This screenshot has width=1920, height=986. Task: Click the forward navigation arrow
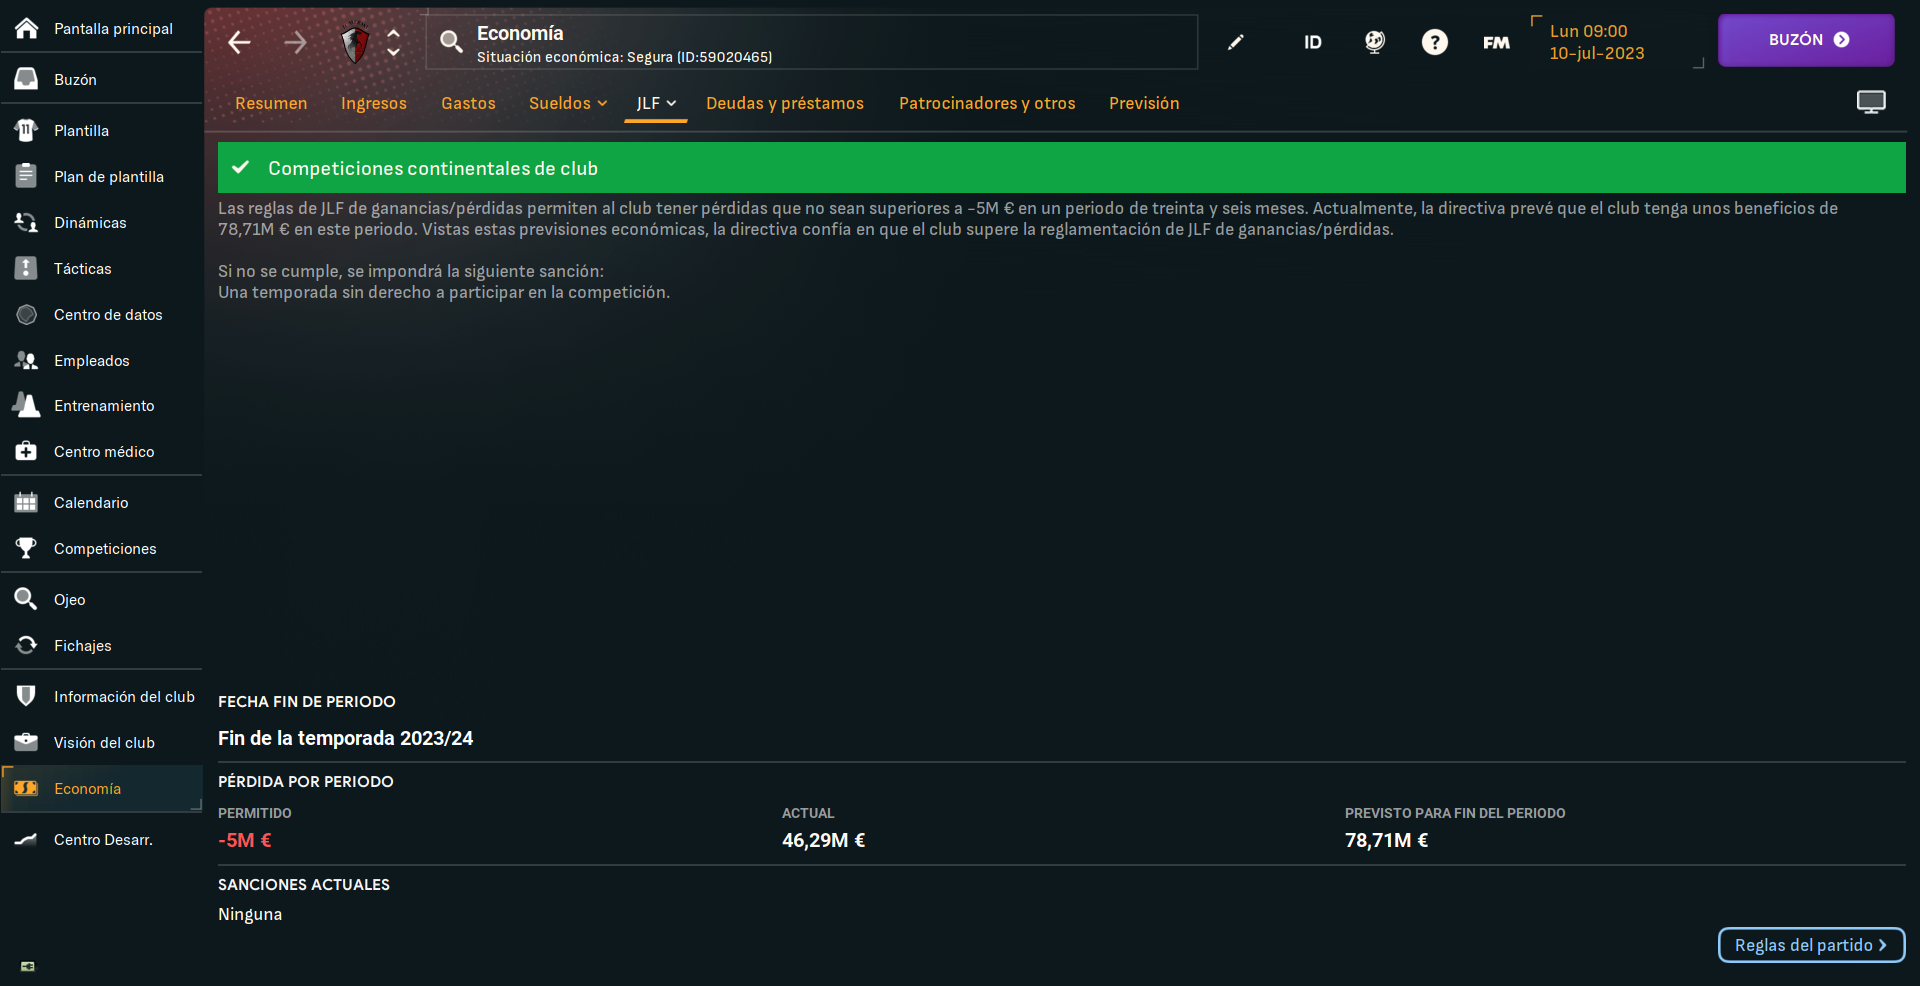[x=295, y=42]
